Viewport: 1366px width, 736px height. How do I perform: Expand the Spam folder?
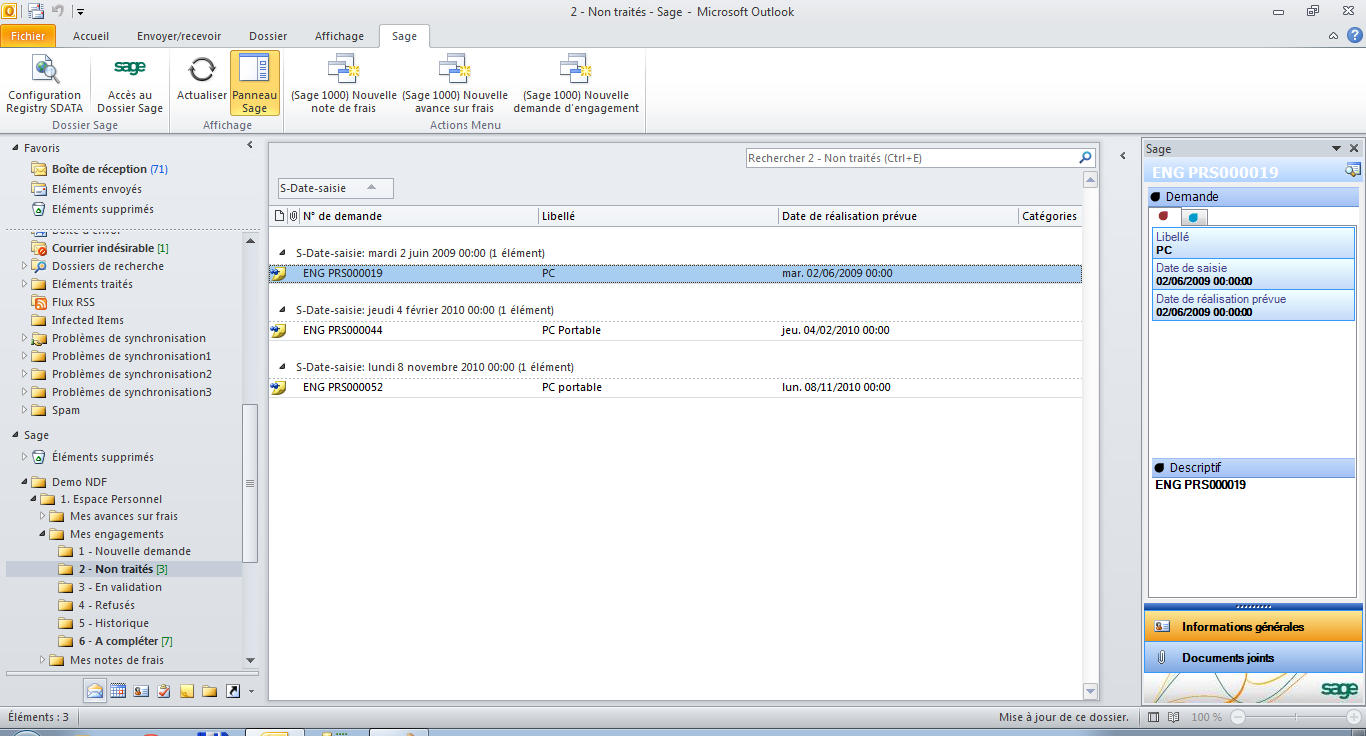26,410
